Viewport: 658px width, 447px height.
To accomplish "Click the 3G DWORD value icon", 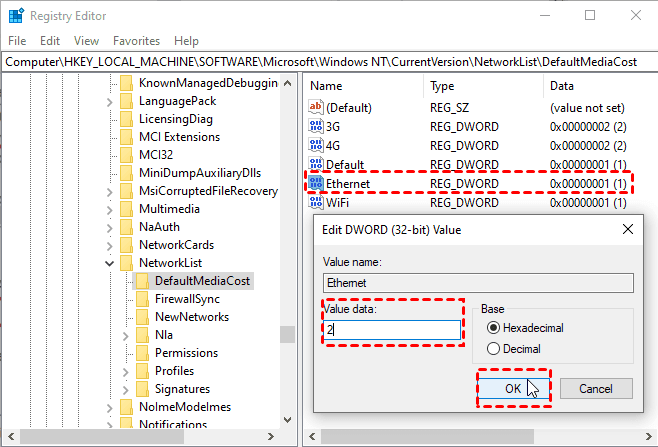I will coord(316,126).
